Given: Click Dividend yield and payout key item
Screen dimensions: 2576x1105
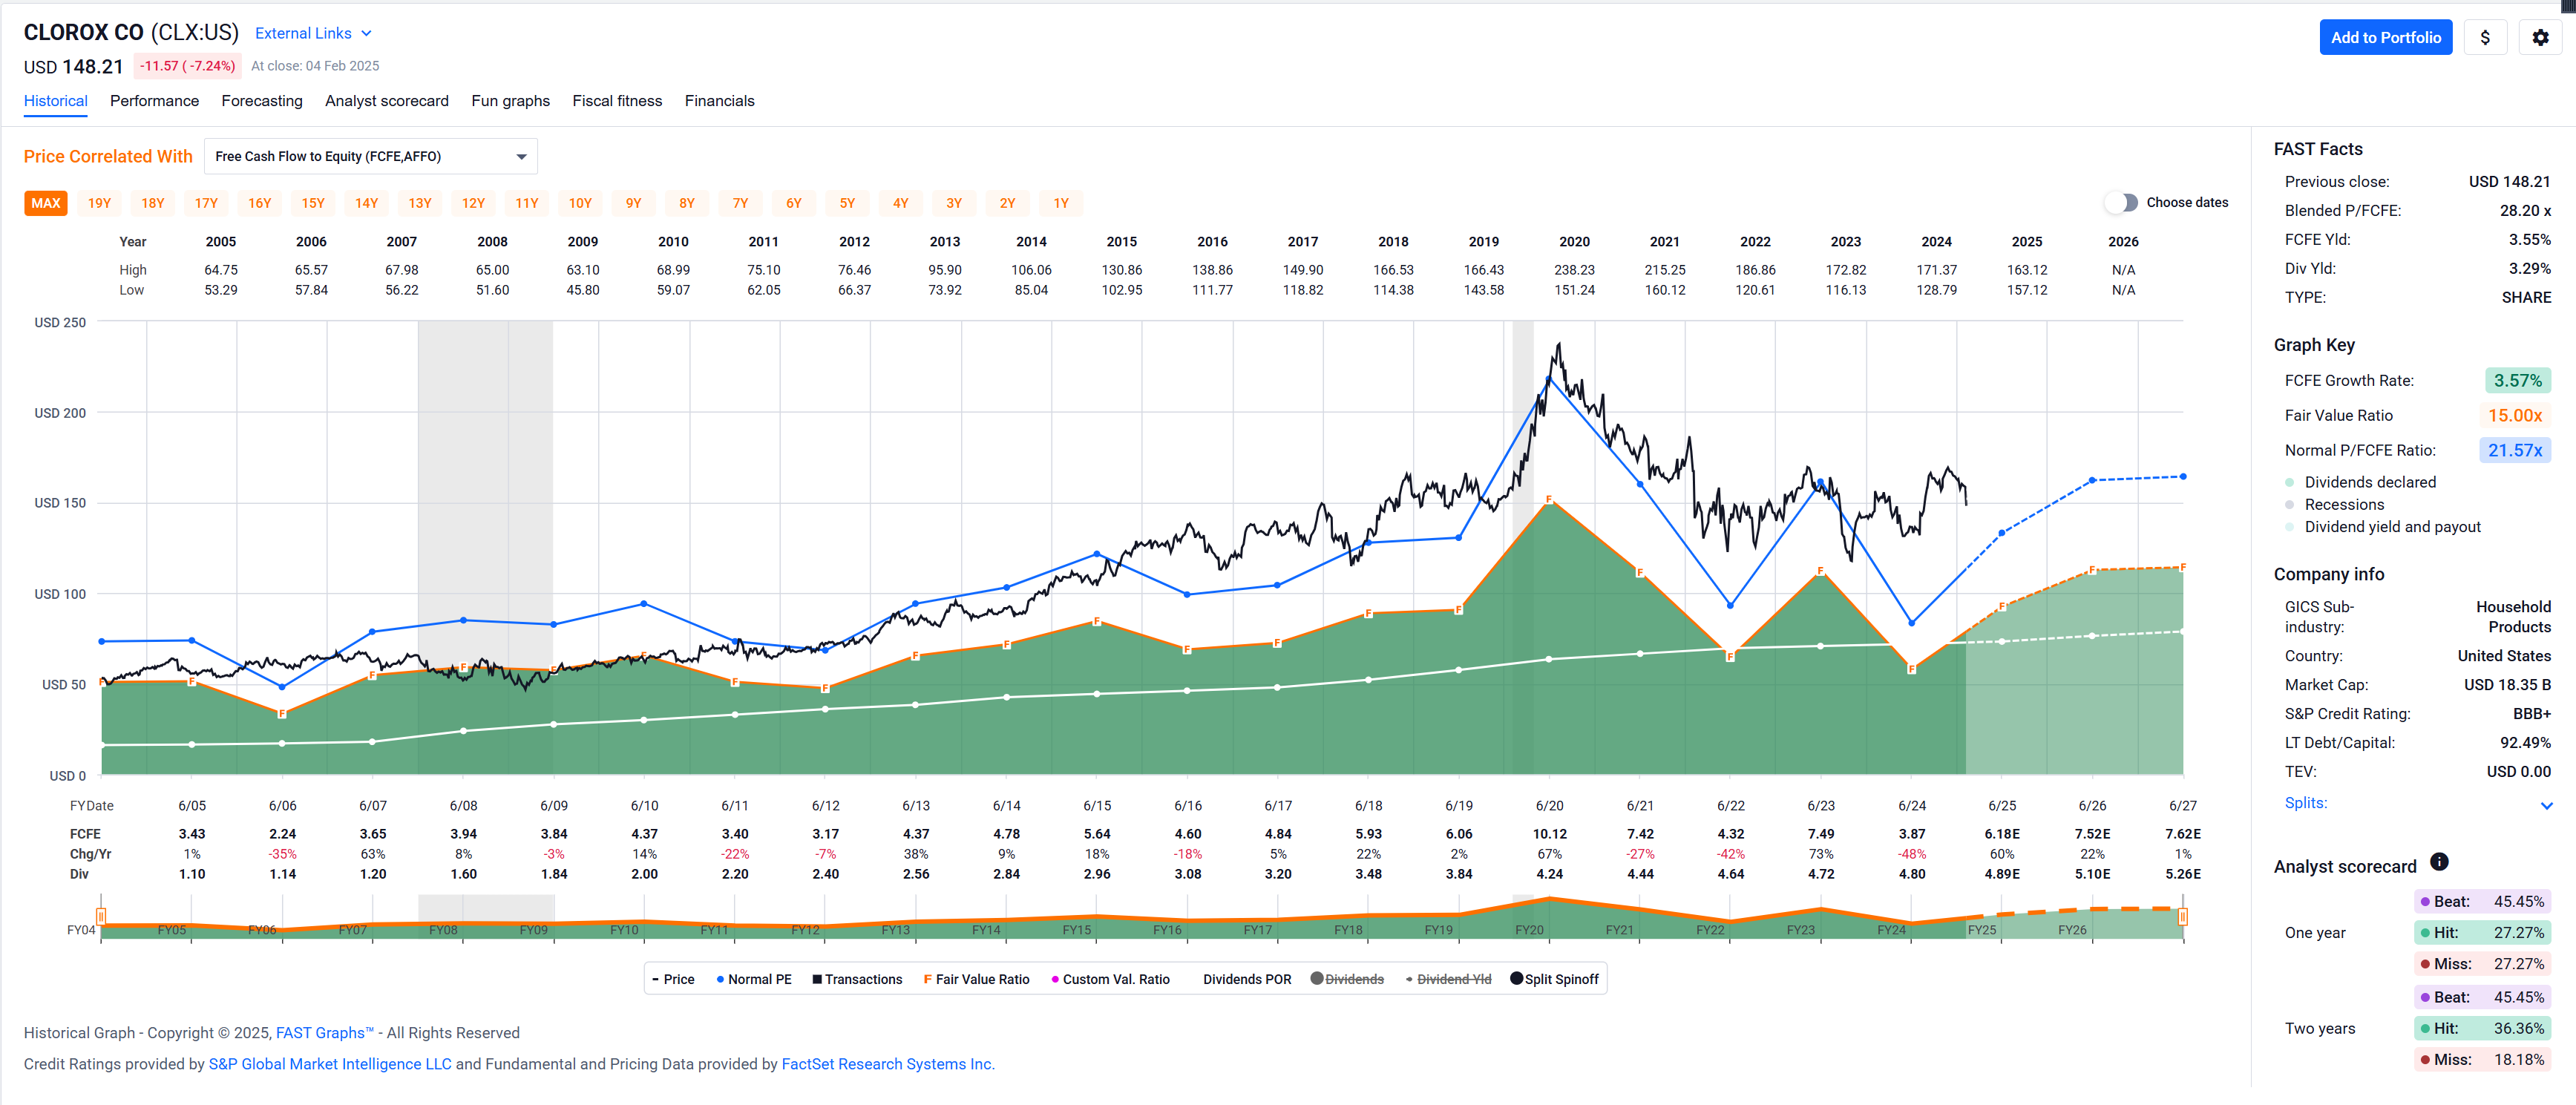Looking at the screenshot, I should [x=2382, y=527].
